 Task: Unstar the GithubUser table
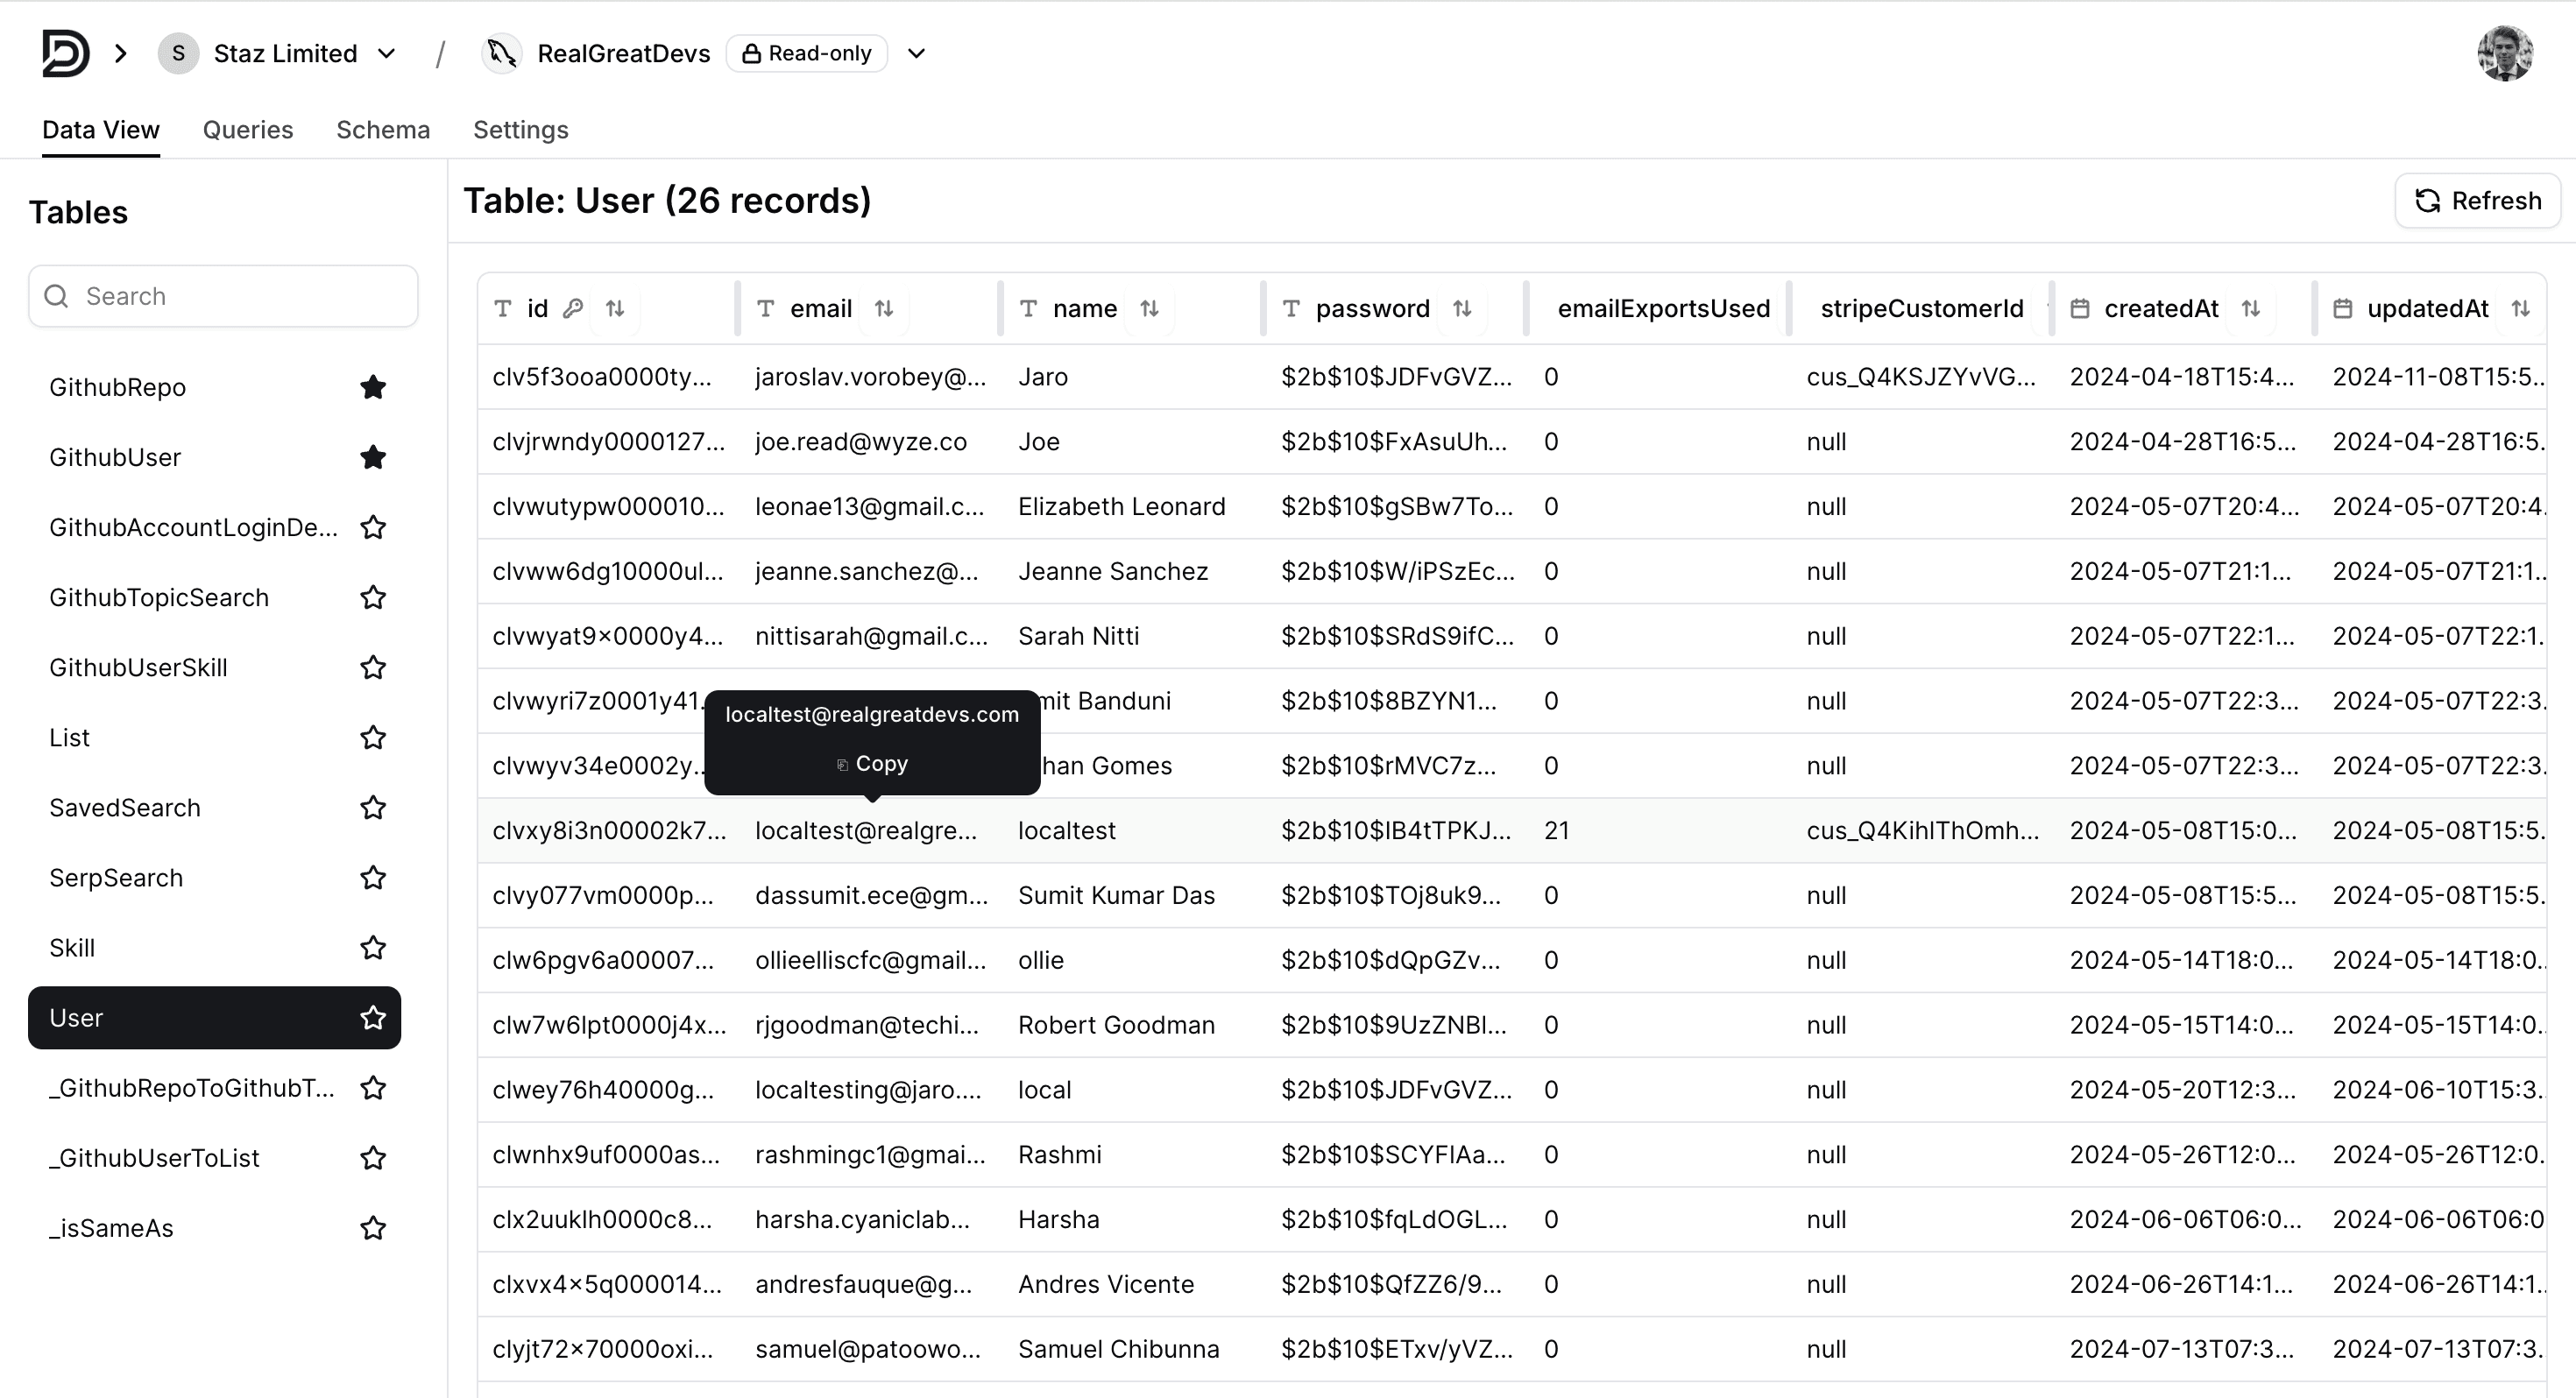373,457
